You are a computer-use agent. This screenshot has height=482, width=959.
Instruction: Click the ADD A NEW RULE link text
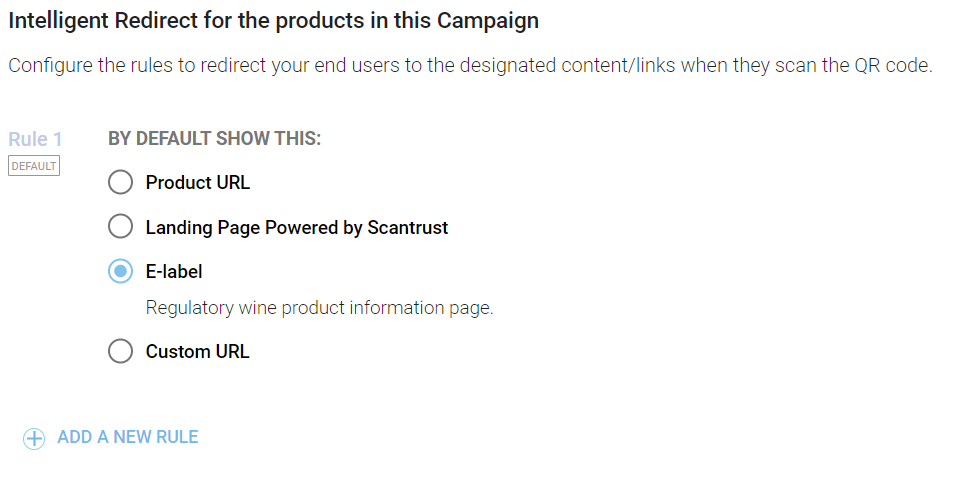(x=128, y=437)
